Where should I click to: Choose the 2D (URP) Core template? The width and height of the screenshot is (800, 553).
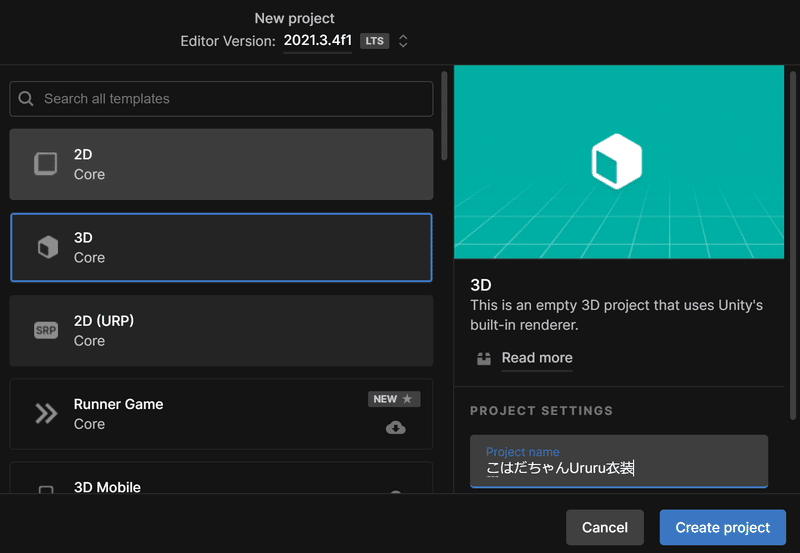tap(221, 331)
